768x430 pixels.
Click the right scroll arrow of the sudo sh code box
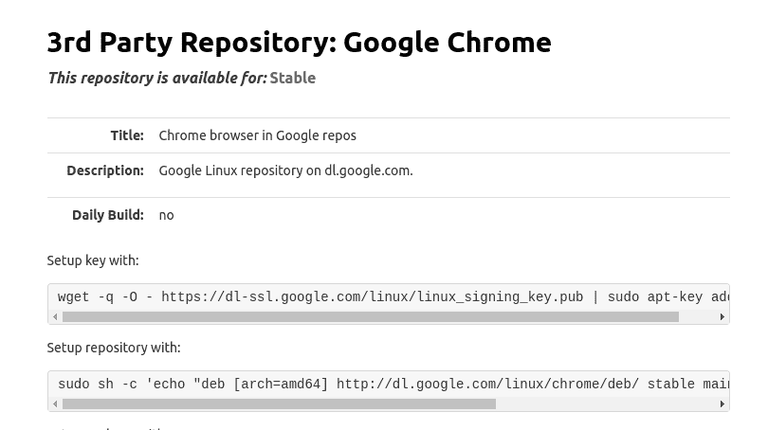[722, 404]
